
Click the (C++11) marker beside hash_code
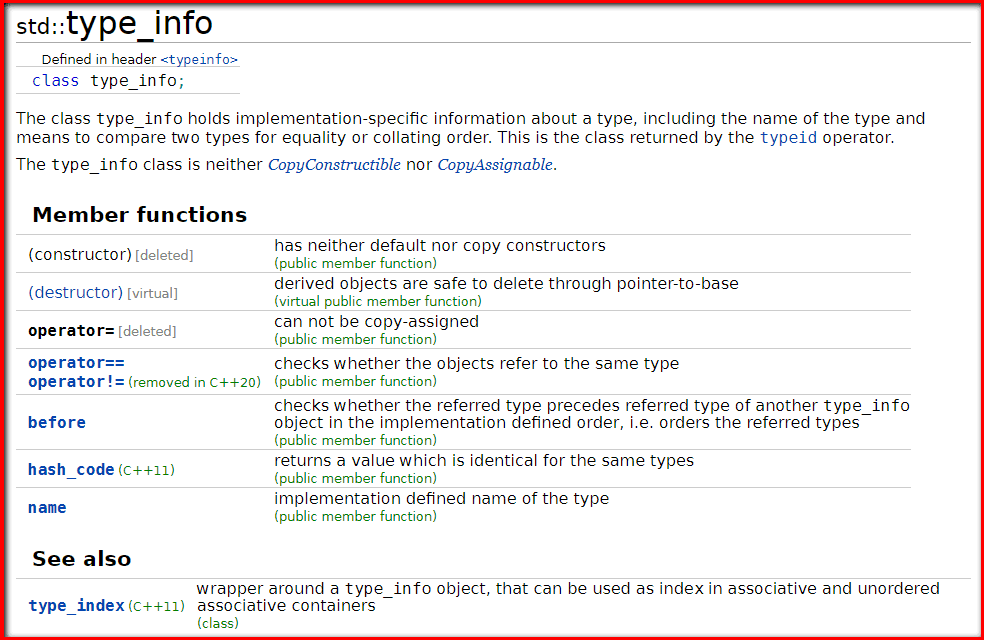(x=144, y=469)
